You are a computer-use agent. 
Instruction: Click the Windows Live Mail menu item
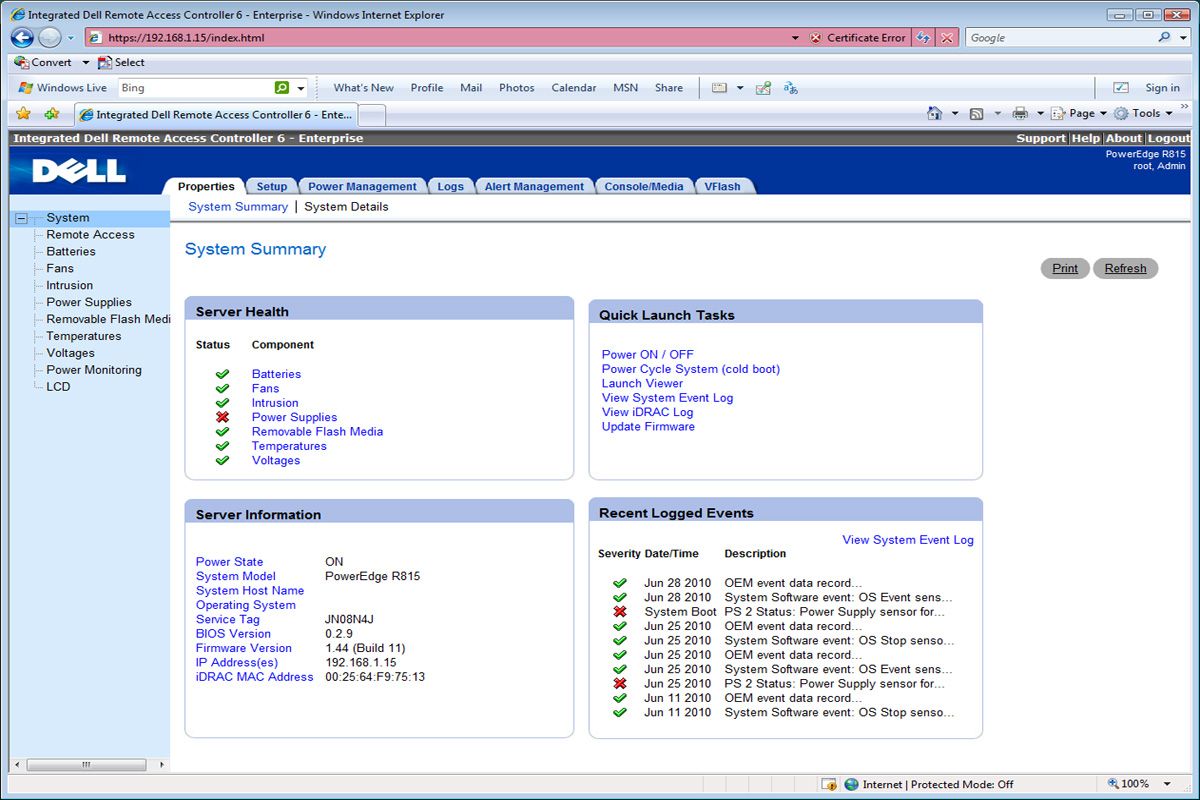[x=471, y=88]
